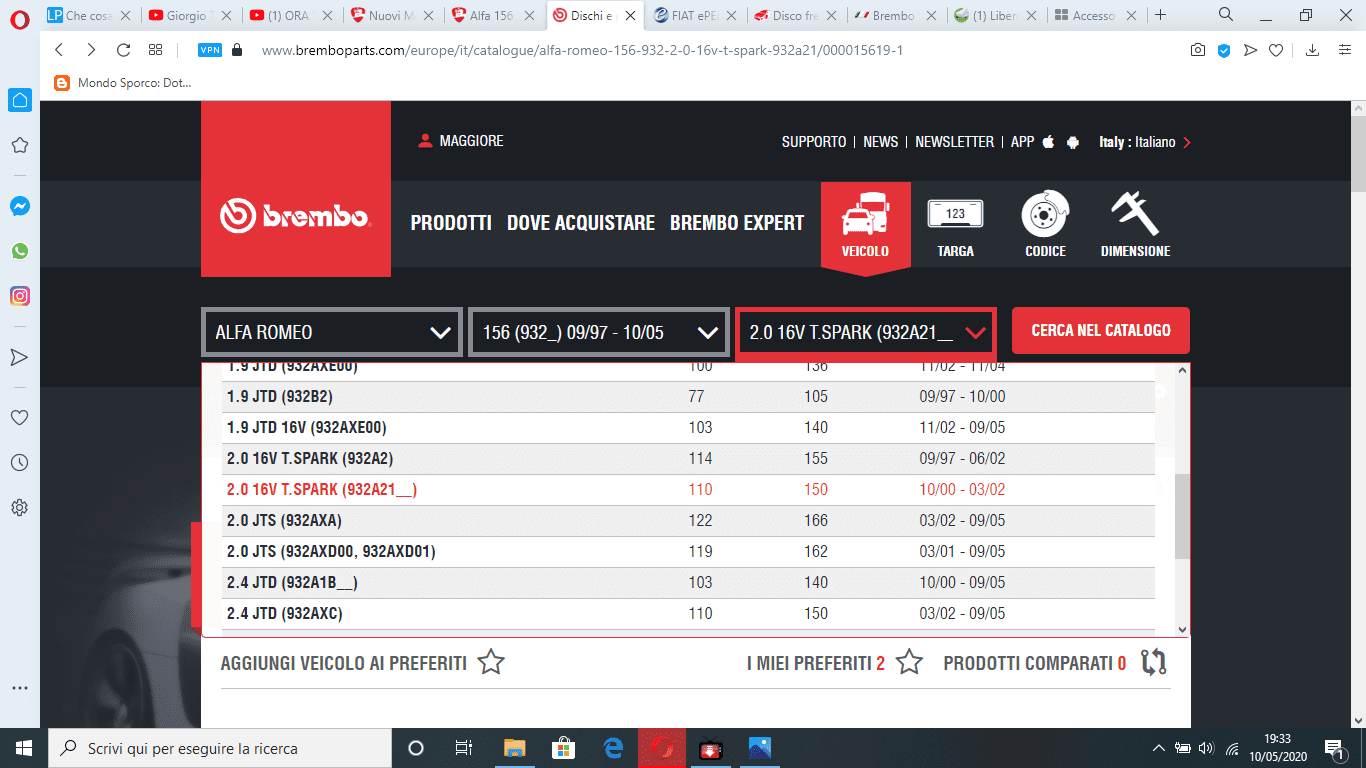Click the Brembo logo

click(x=295, y=215)
